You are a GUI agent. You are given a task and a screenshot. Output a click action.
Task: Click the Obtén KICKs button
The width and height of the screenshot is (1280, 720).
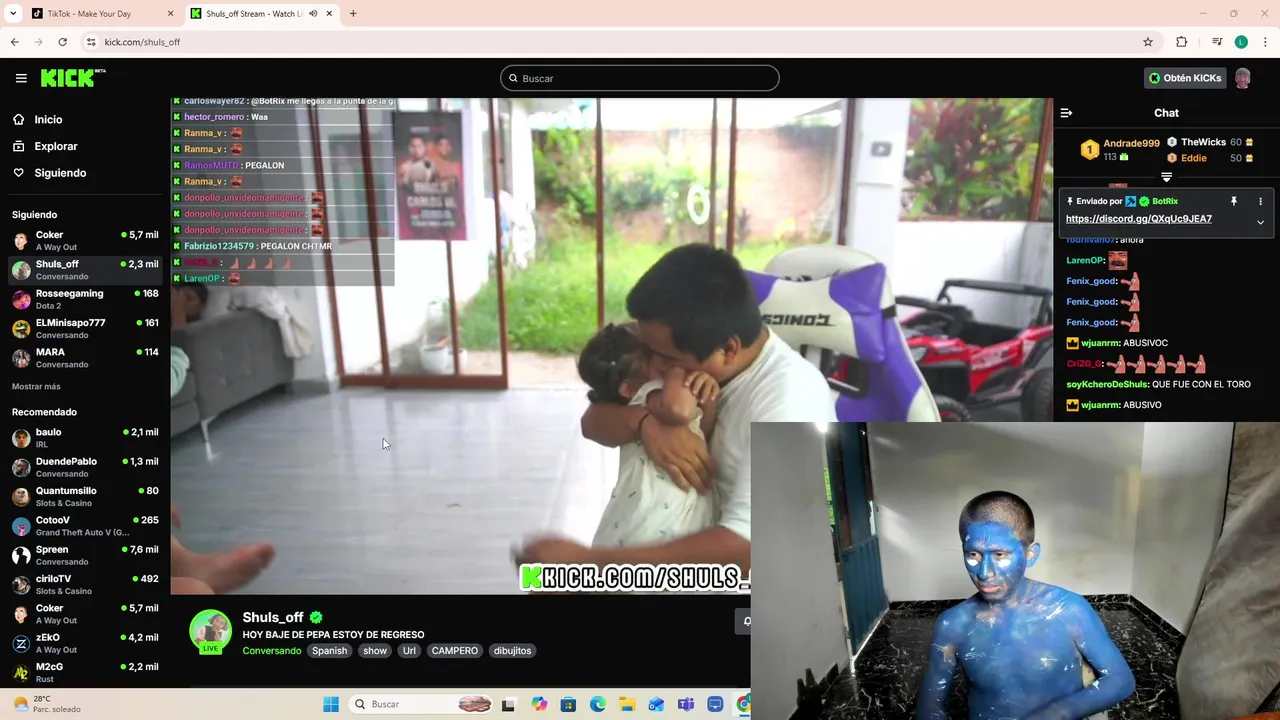1185,78
